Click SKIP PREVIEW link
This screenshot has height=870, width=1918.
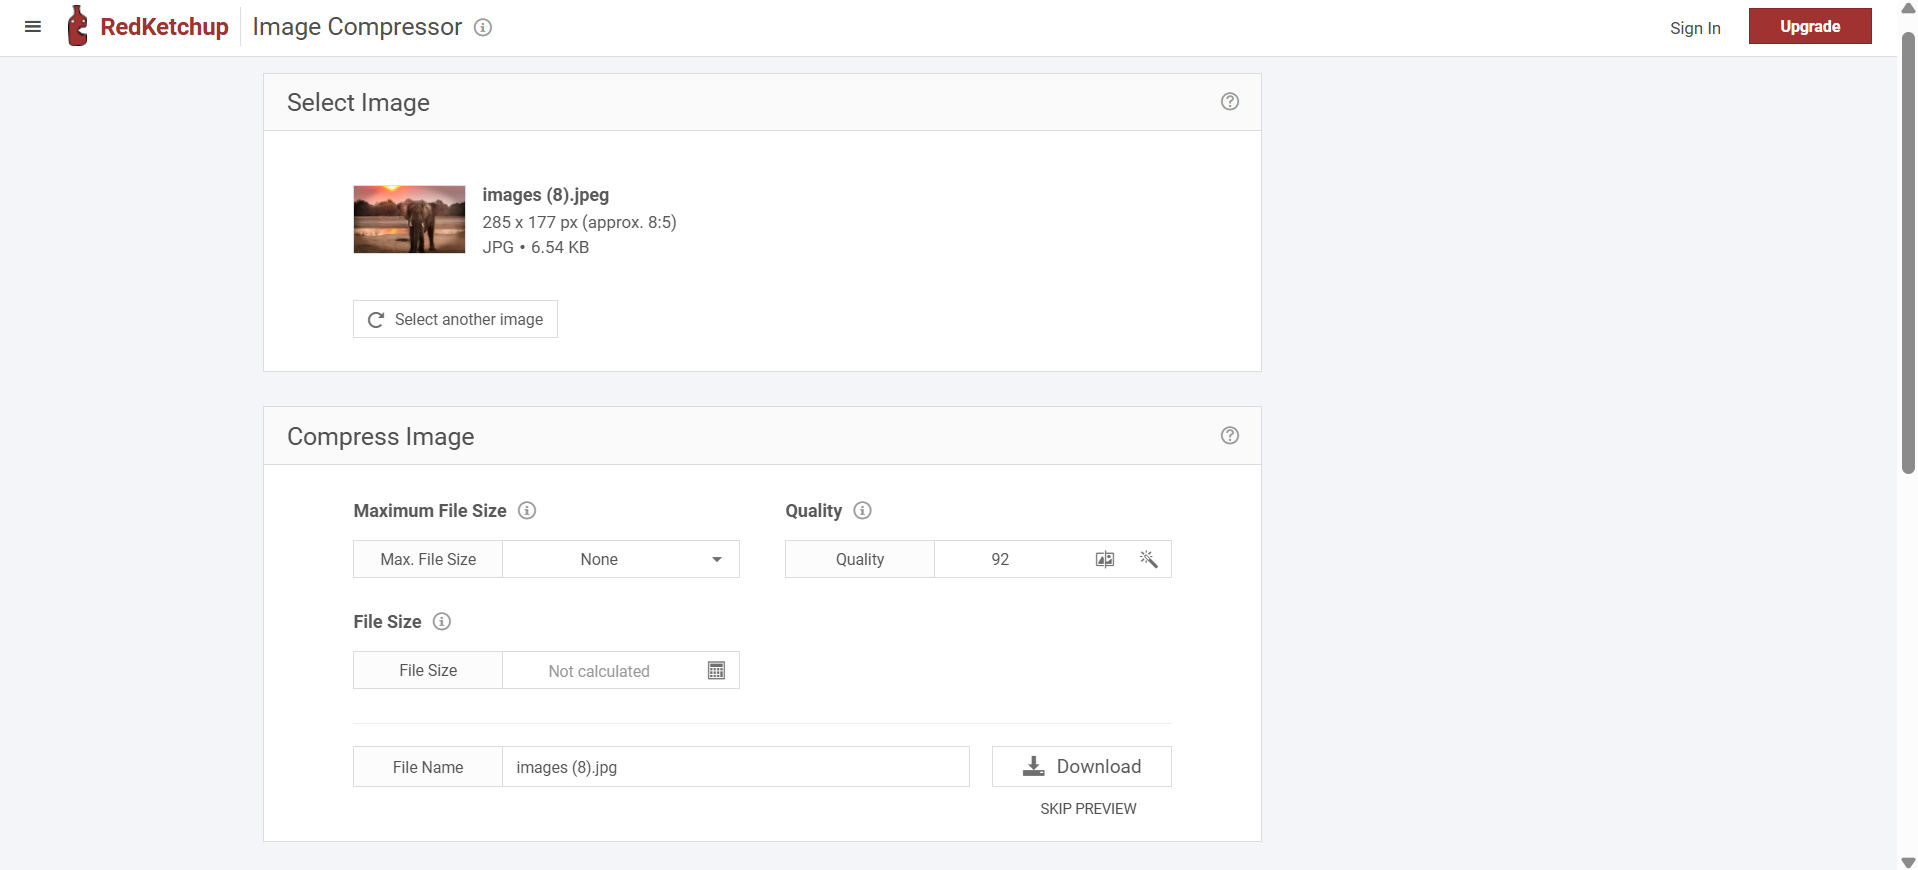1087,809
